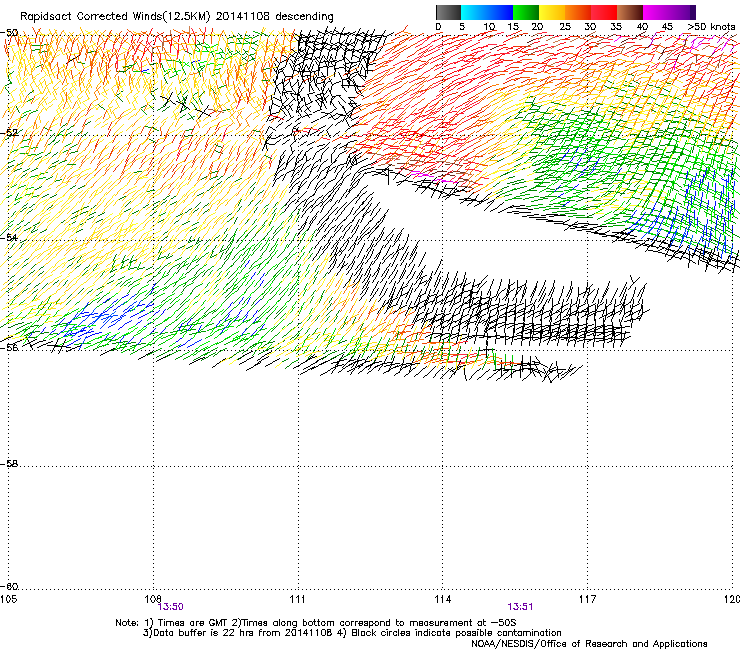The width and height of the screenshot is (740, 650).
Task: Click the latitude label -58
Action: tap(9, 464)
